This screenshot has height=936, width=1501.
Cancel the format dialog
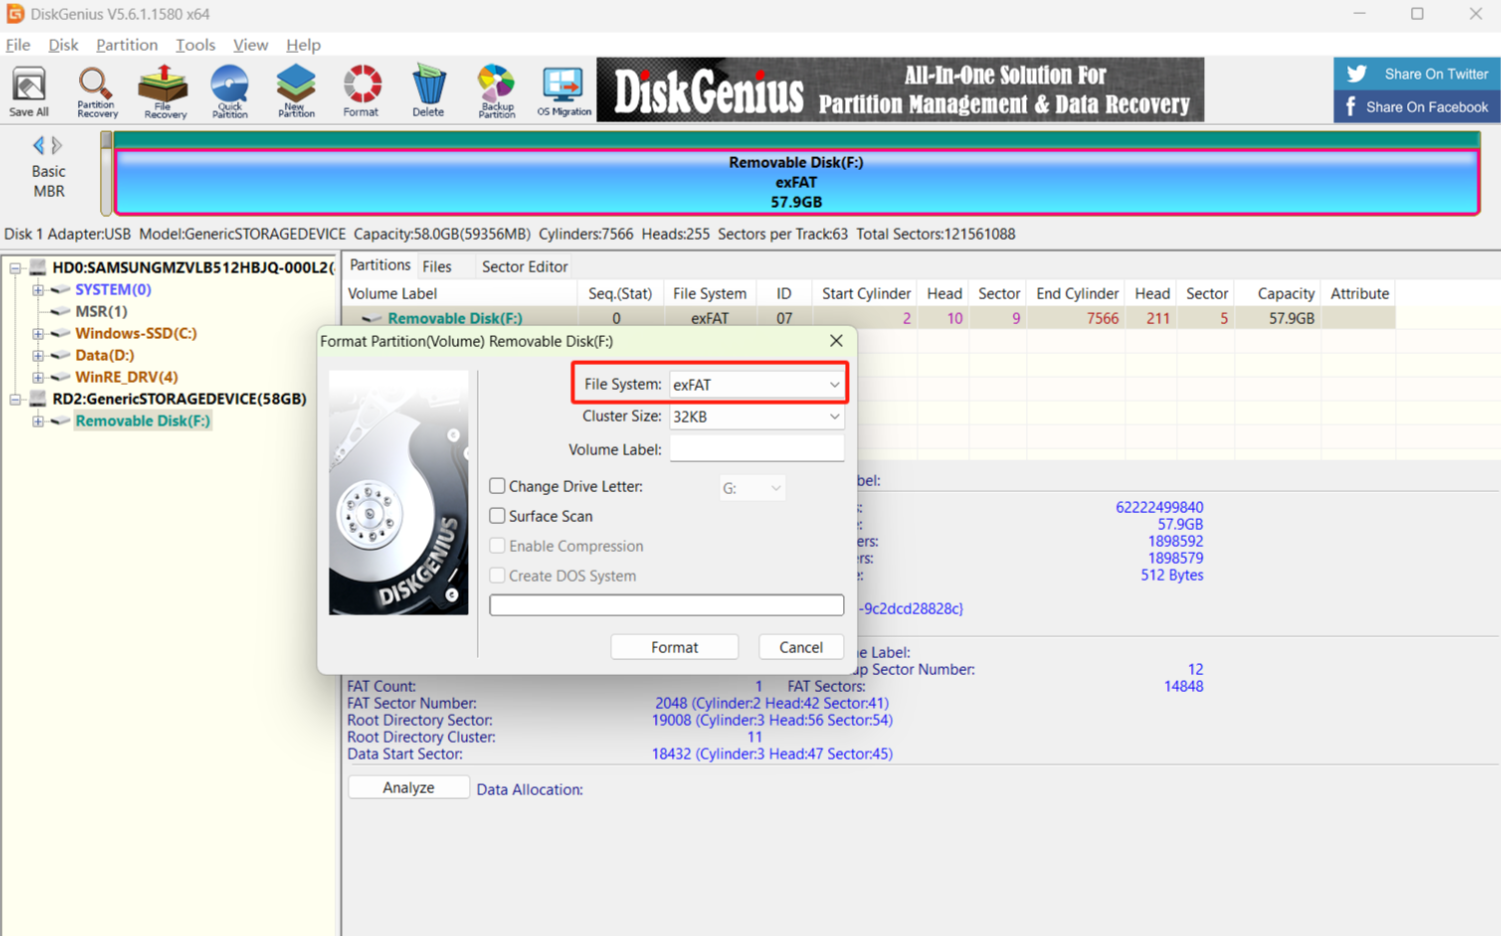pyautogui.click(x=800, y=647)
